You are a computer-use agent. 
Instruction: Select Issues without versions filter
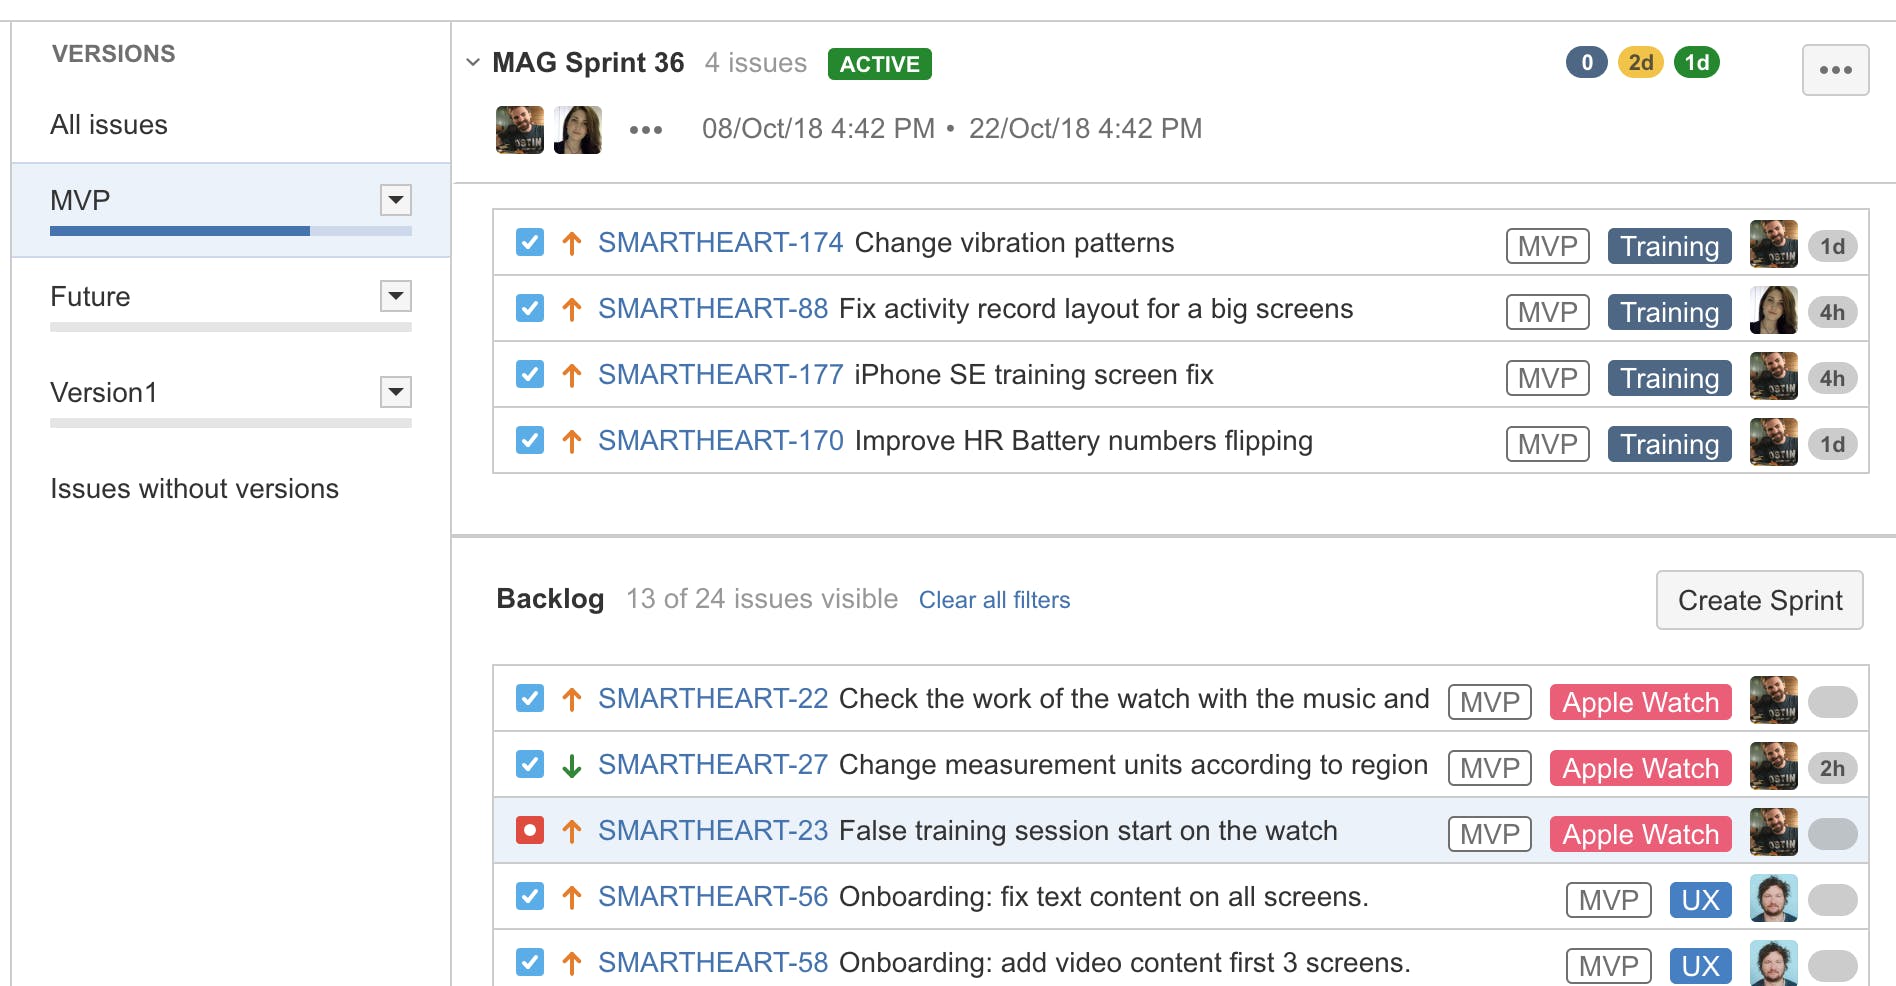pyautogui.click(x=195, y=489)
